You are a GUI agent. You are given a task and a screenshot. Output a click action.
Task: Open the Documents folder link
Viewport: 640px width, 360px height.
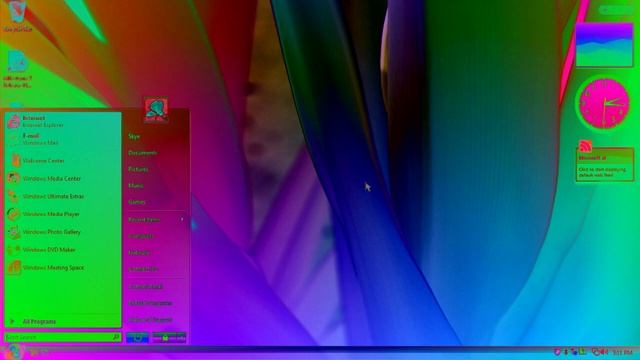pos(142,153)
